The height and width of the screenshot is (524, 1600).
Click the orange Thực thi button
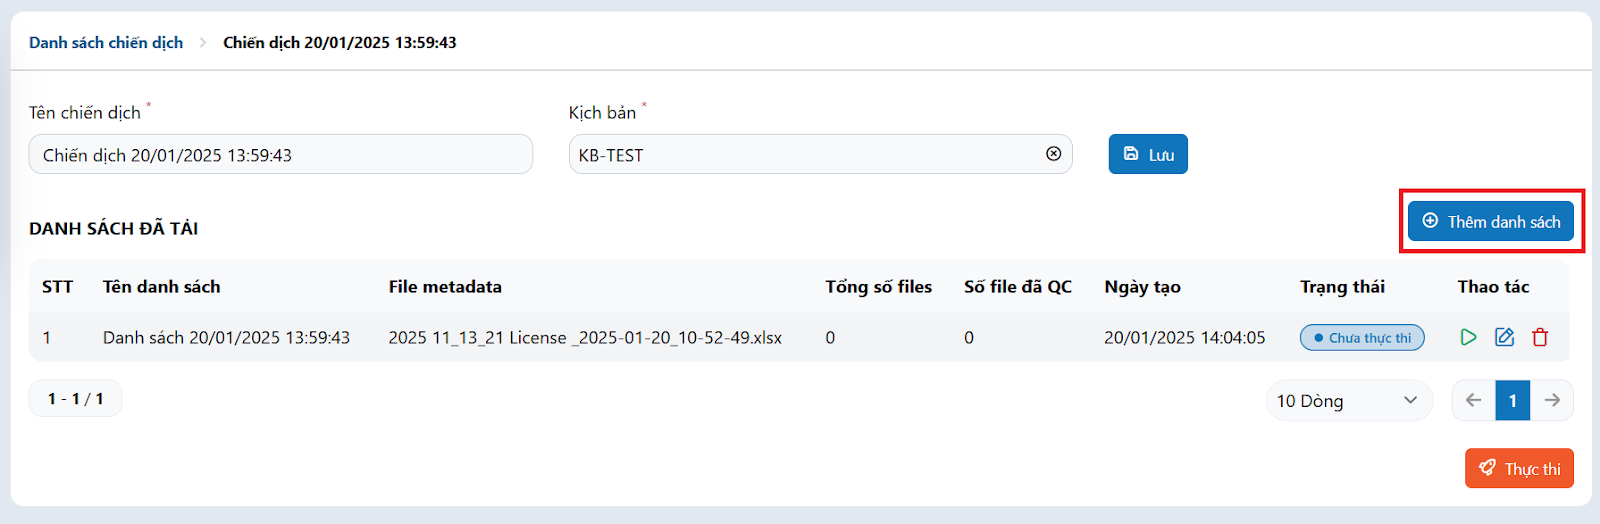click(1519, 468)
